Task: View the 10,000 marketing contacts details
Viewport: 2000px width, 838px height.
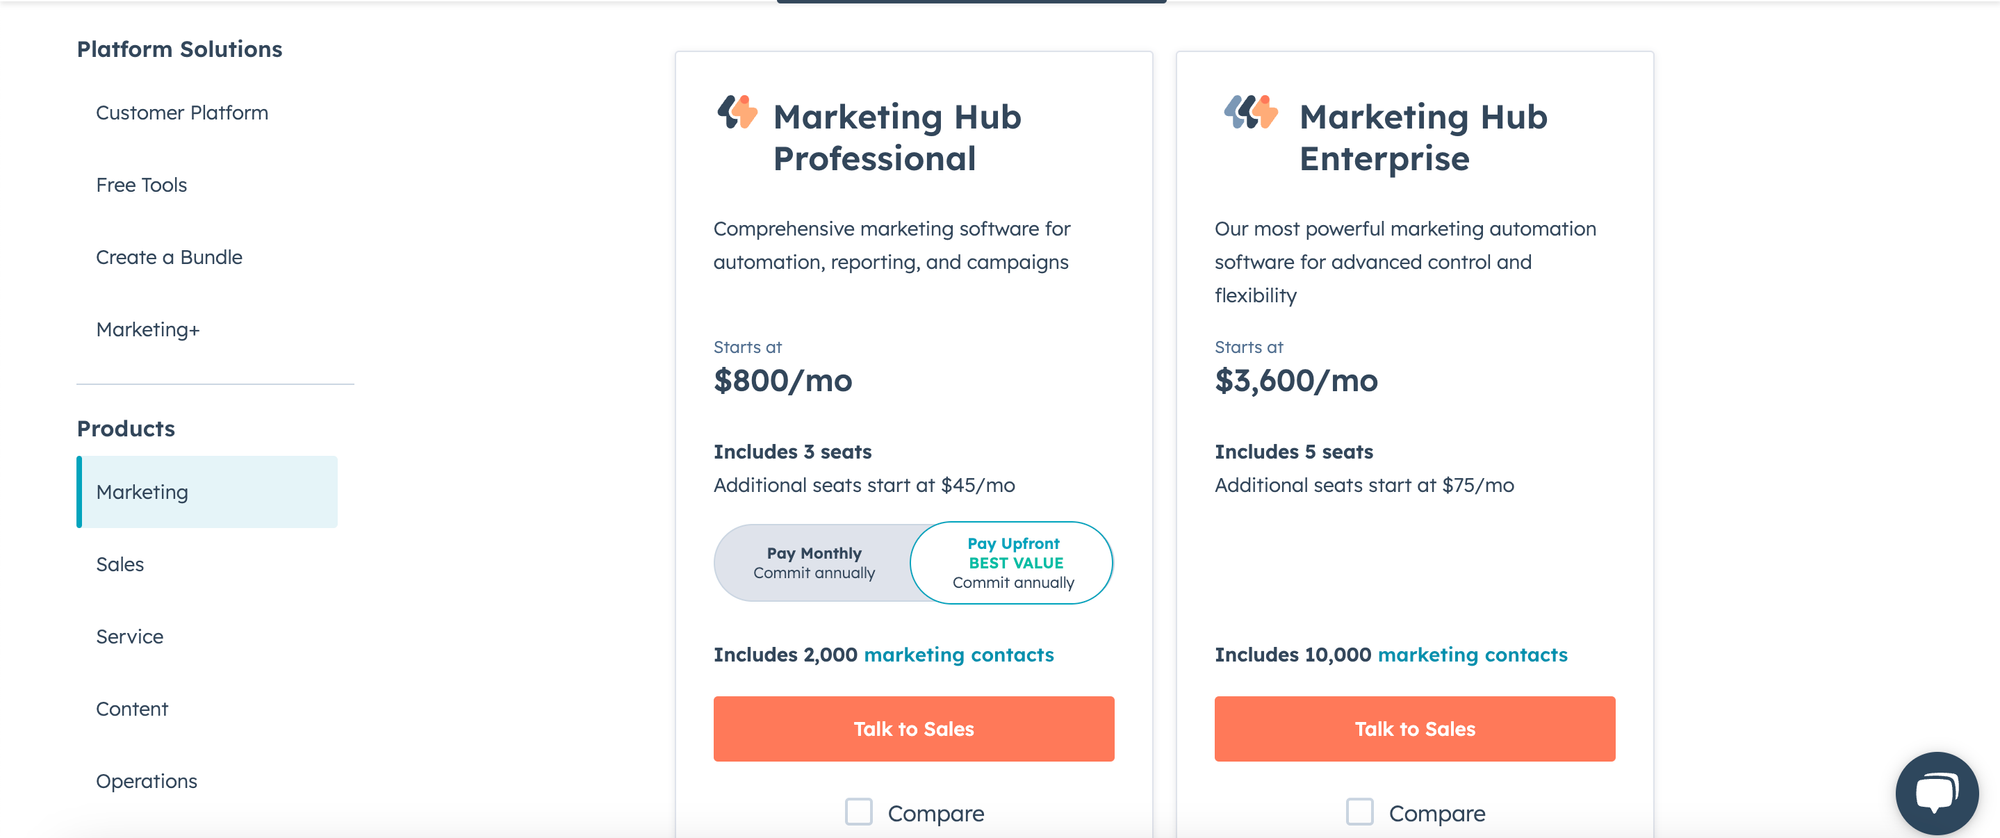Action: pyautogui.click(x=1472, y=654)
